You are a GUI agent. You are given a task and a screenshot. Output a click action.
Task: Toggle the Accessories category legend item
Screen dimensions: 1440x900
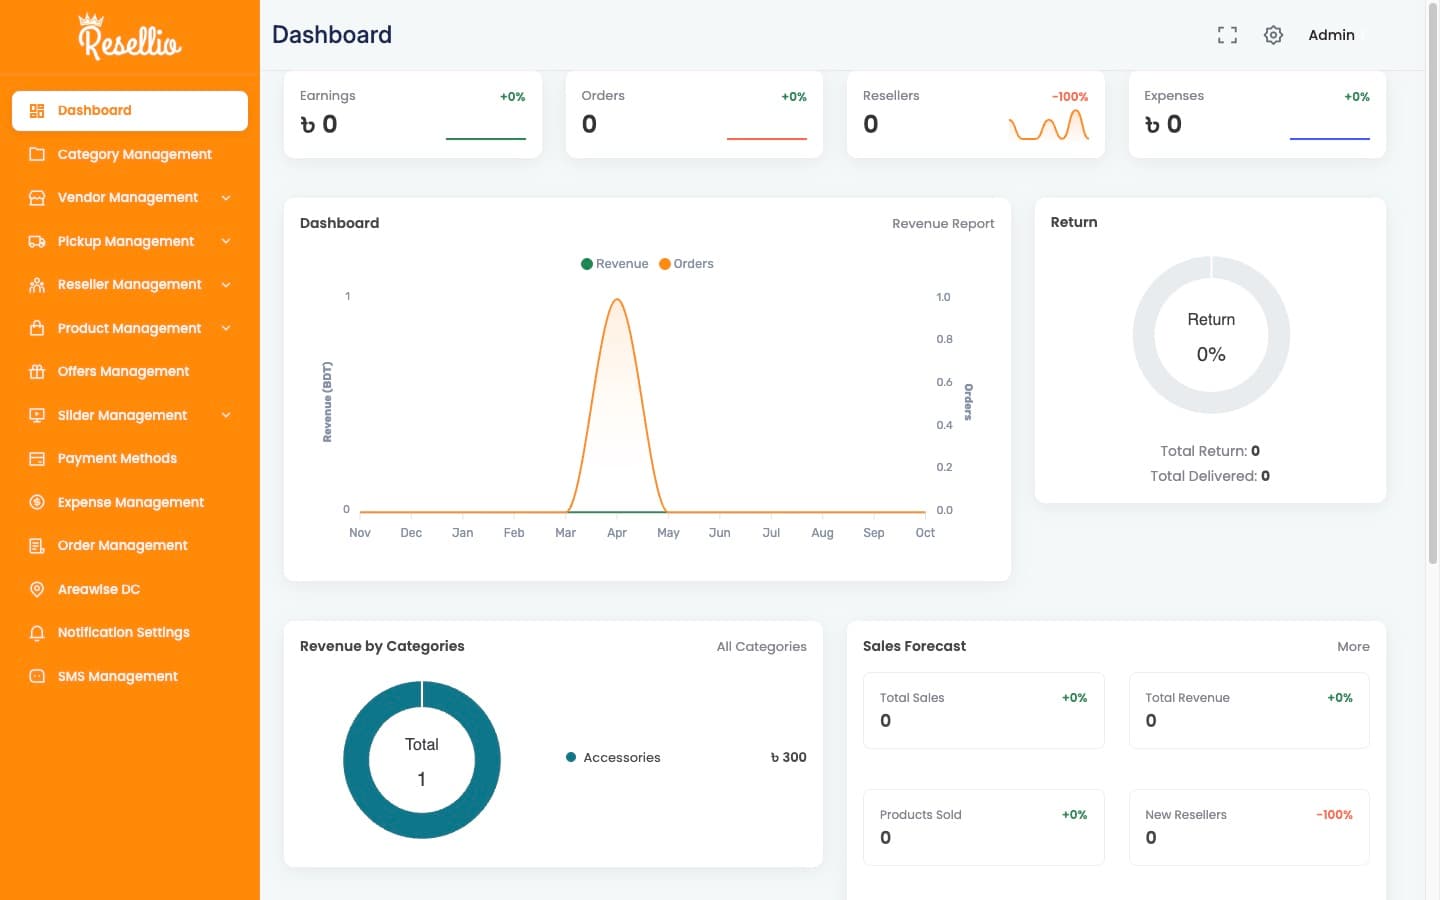pos(613,757)
